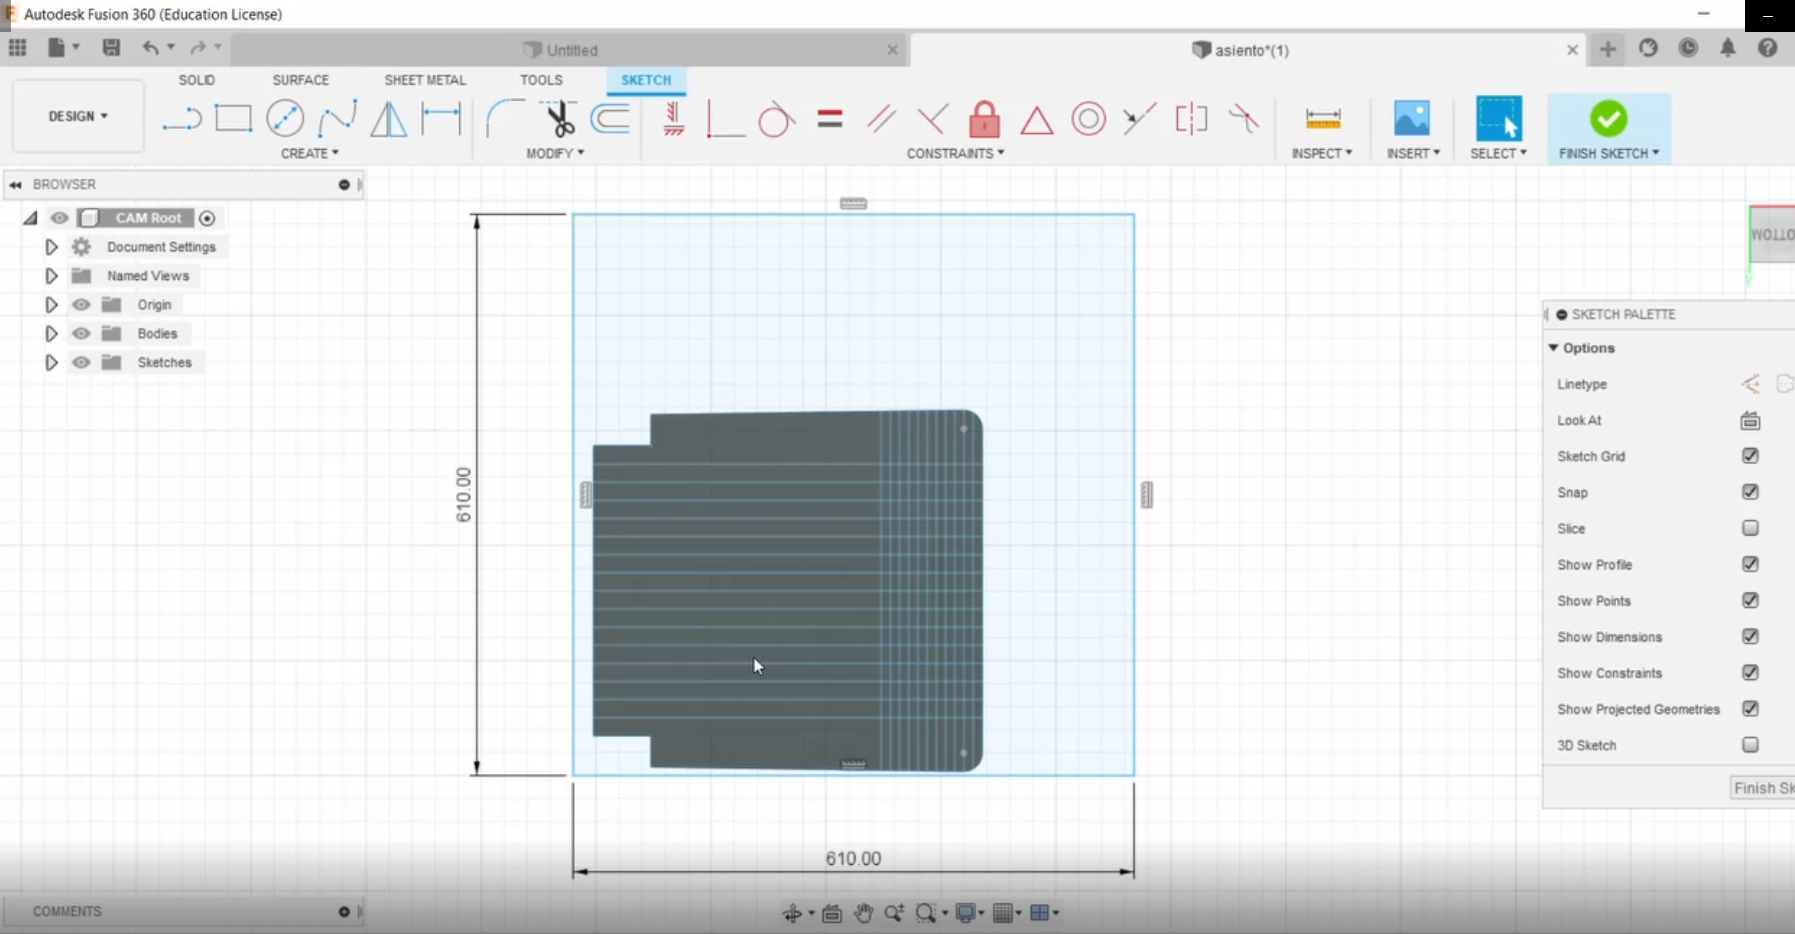Image resolution: width=1795 pixels, height=934 pixels.
Task: Apply the Fix/Unfix lock constraint
Action: tap(985, 119)
